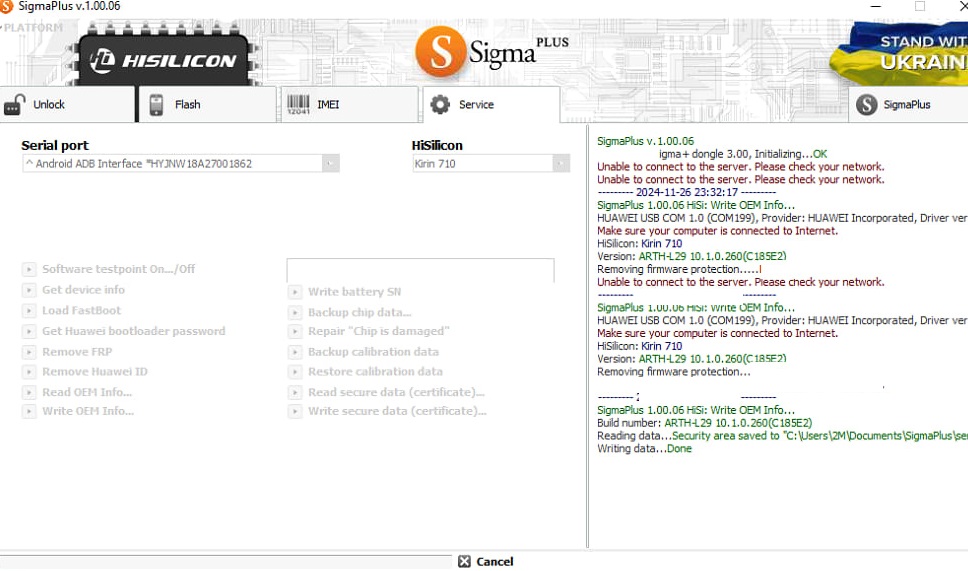Click the padlock icon on Unlock tab
Screen dimensions: 968x571
coord(14,105)
